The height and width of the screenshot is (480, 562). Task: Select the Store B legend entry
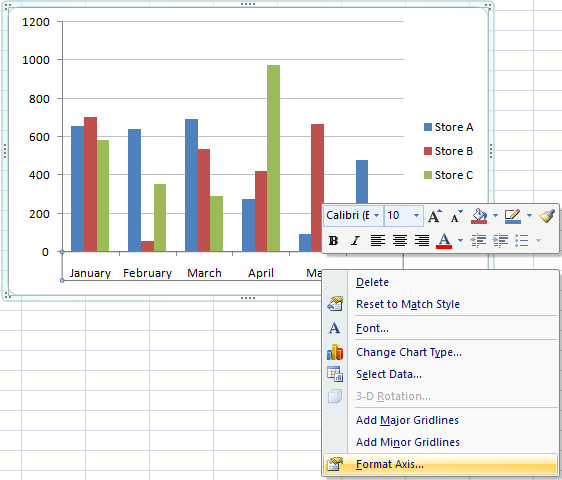point(448,151)
